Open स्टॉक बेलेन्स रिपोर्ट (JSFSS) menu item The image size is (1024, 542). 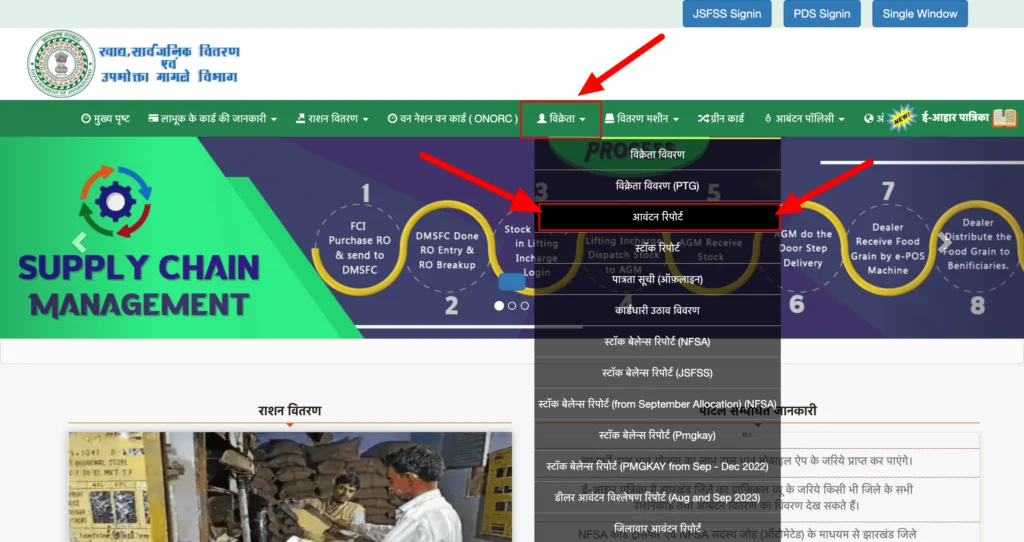pyautogui.click(x=657, y=372)
